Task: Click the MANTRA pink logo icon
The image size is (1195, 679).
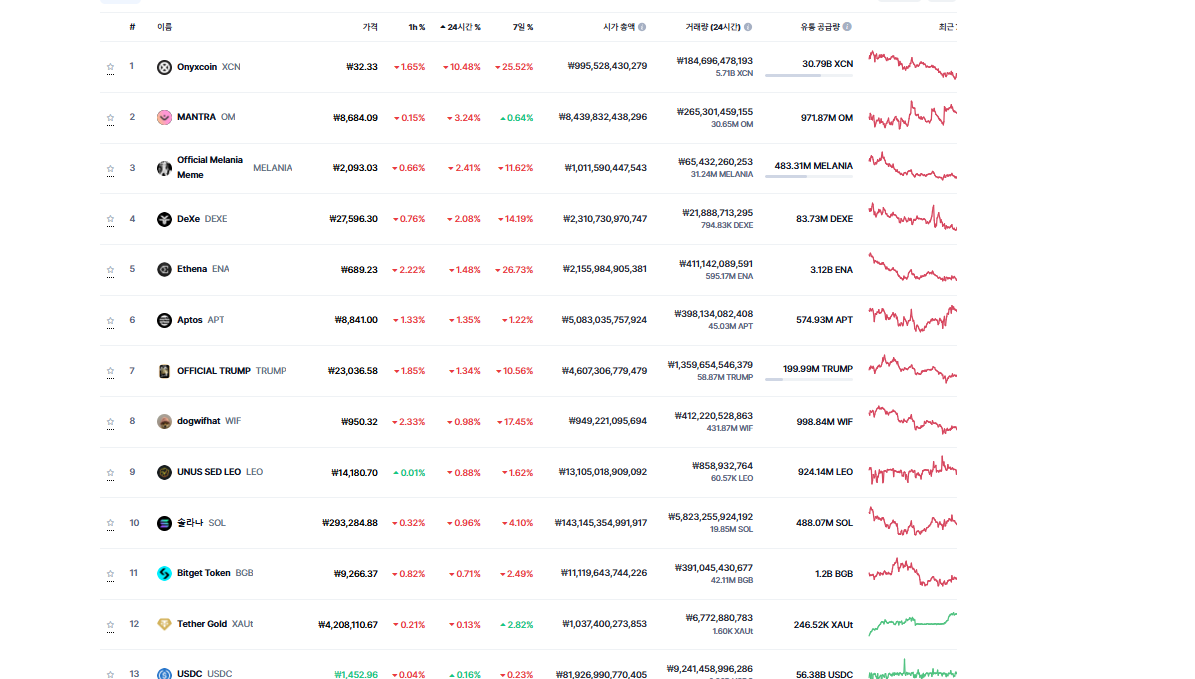Action: pos(164,117)
